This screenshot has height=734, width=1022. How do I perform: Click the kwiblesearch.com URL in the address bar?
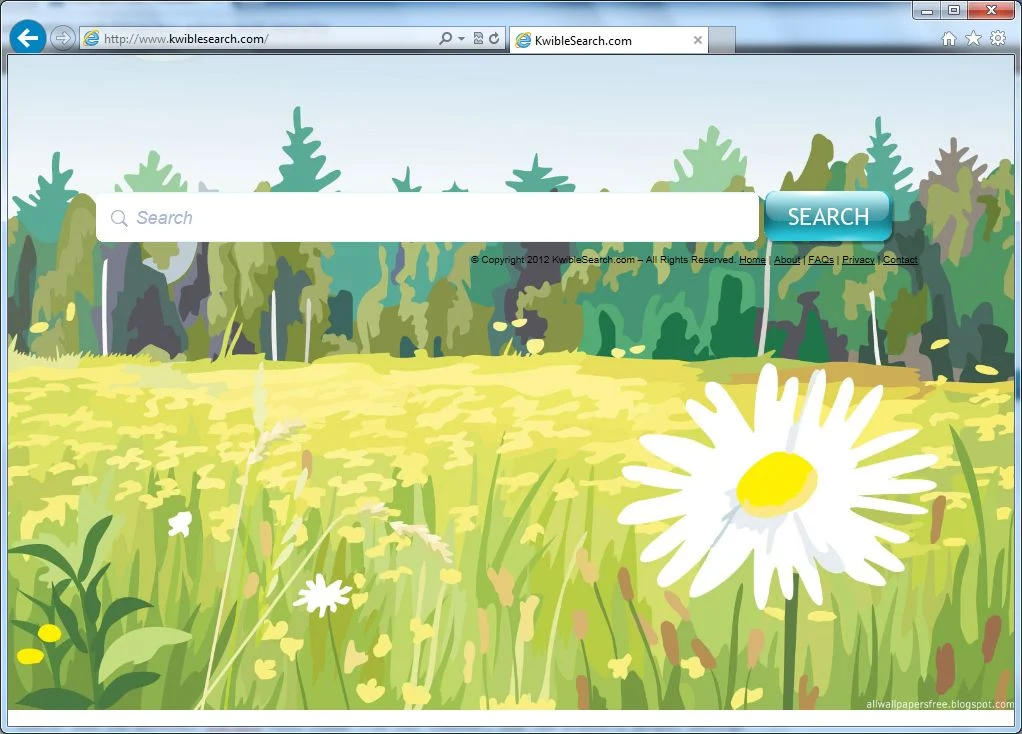tap(186, 39)
